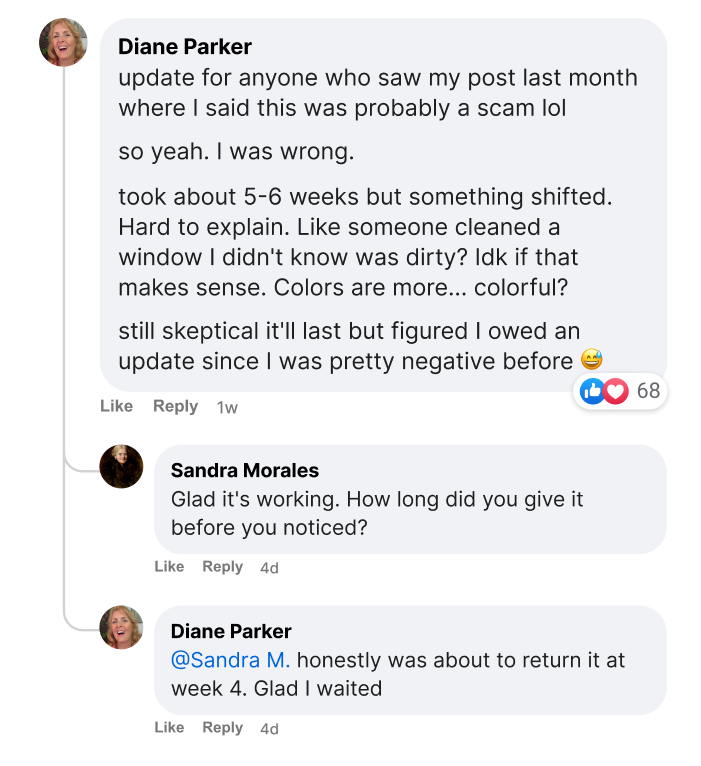Click the red heart reaction icon
701x766 pixels.
click(x=616, y=391)
